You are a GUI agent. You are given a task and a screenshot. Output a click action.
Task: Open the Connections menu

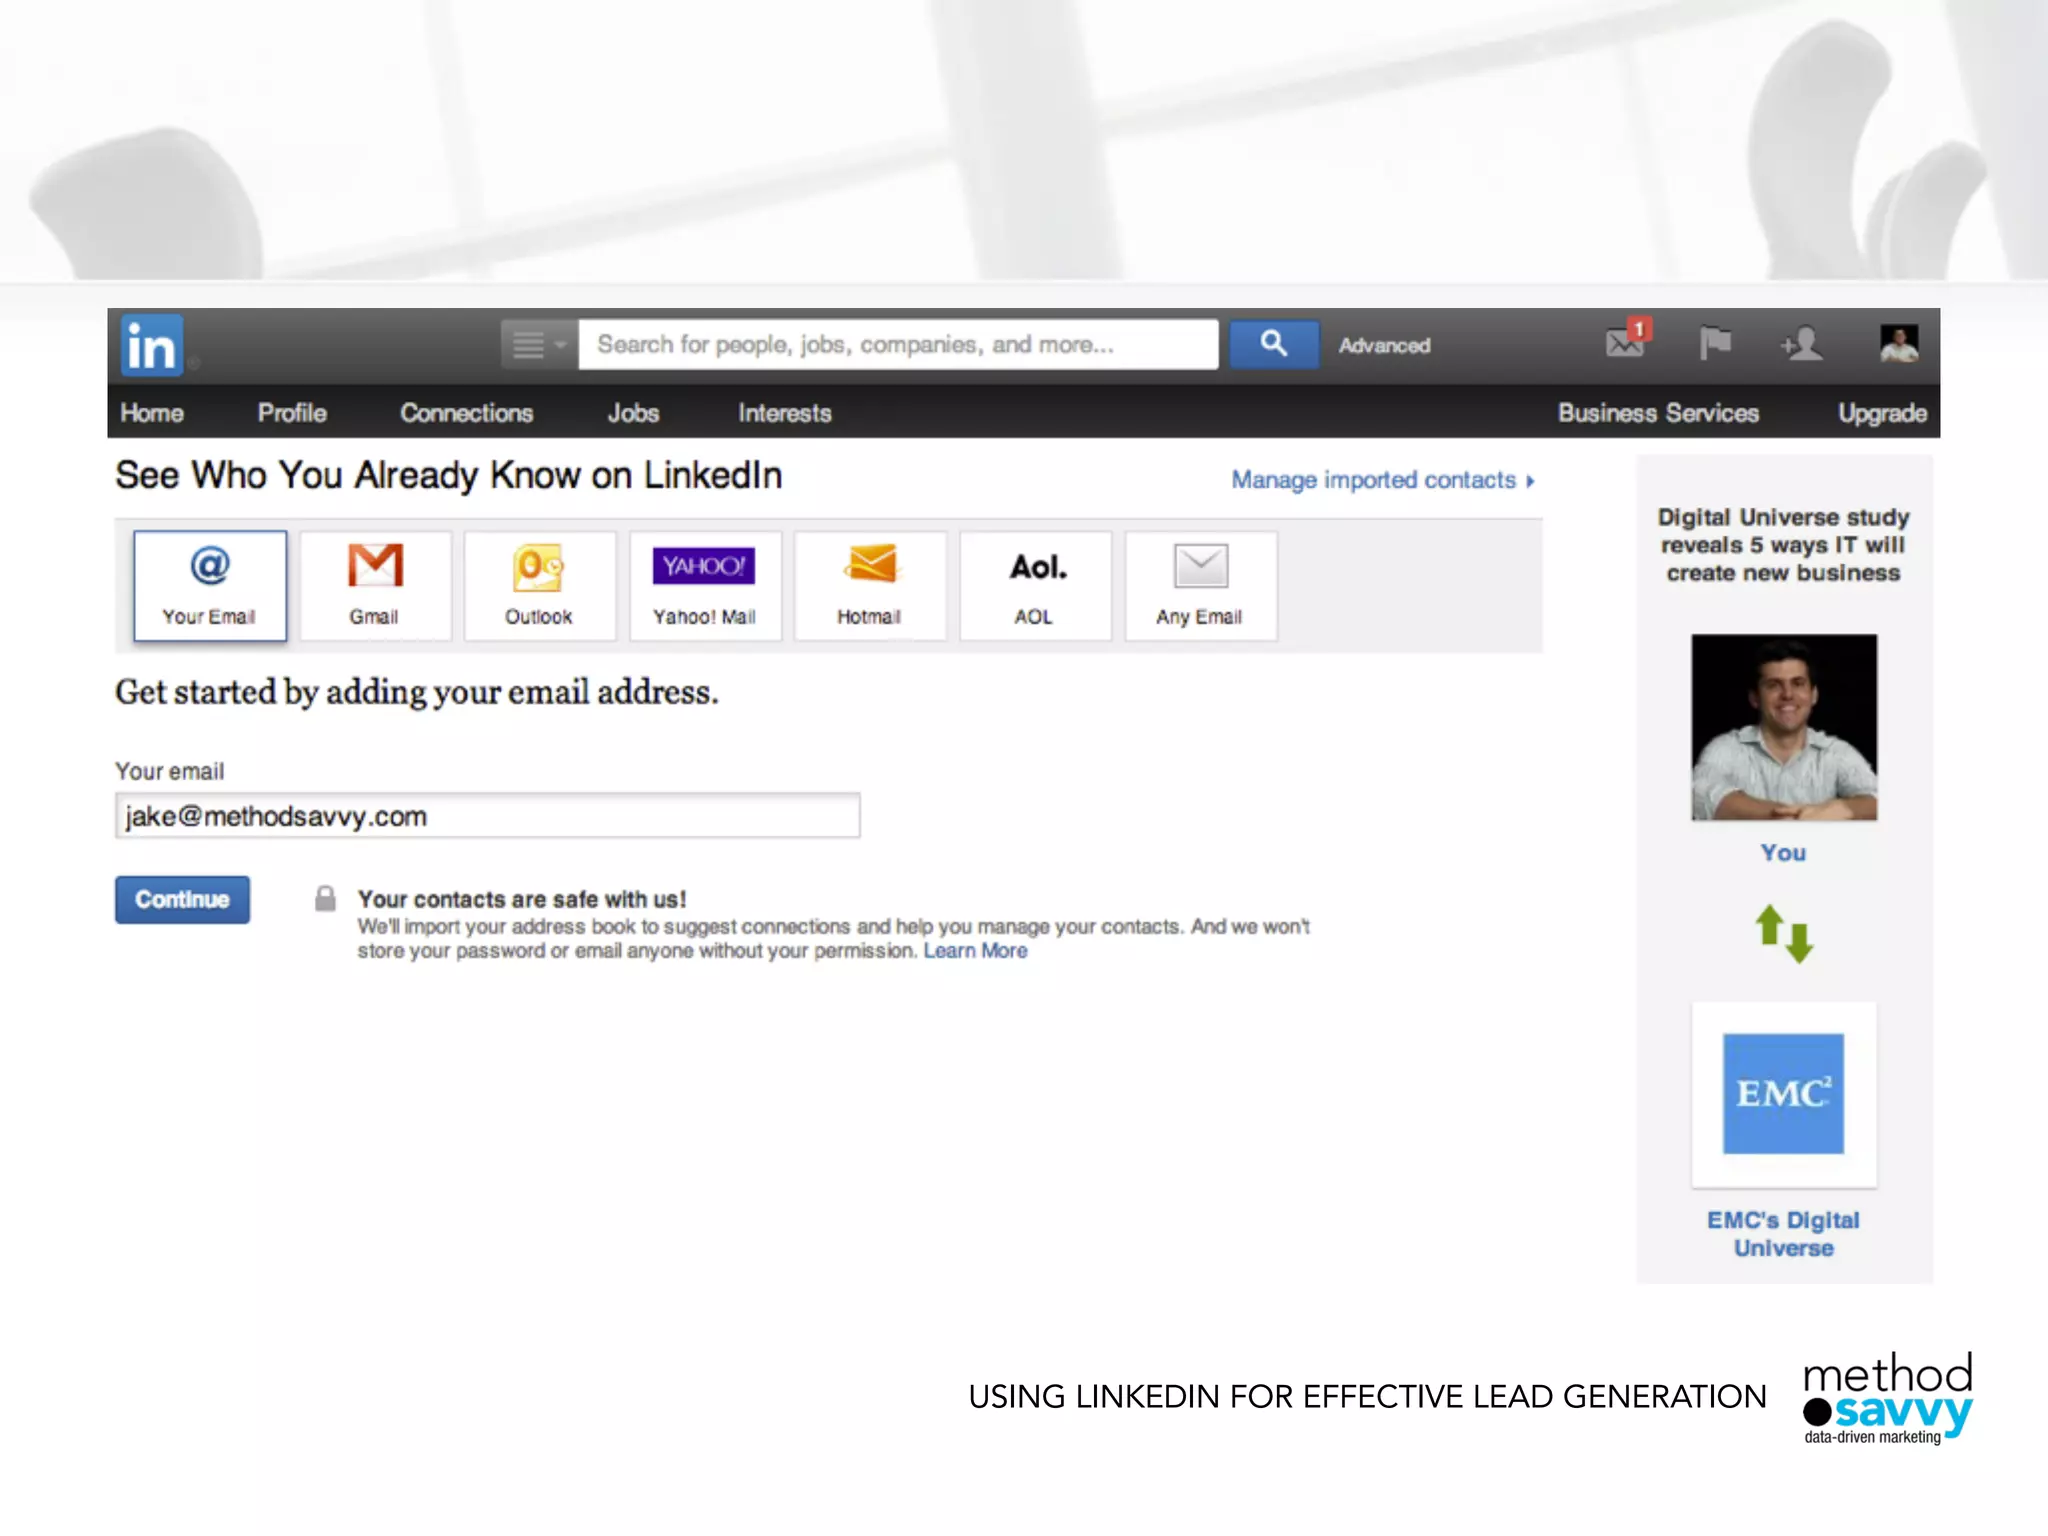coord(466,413)
